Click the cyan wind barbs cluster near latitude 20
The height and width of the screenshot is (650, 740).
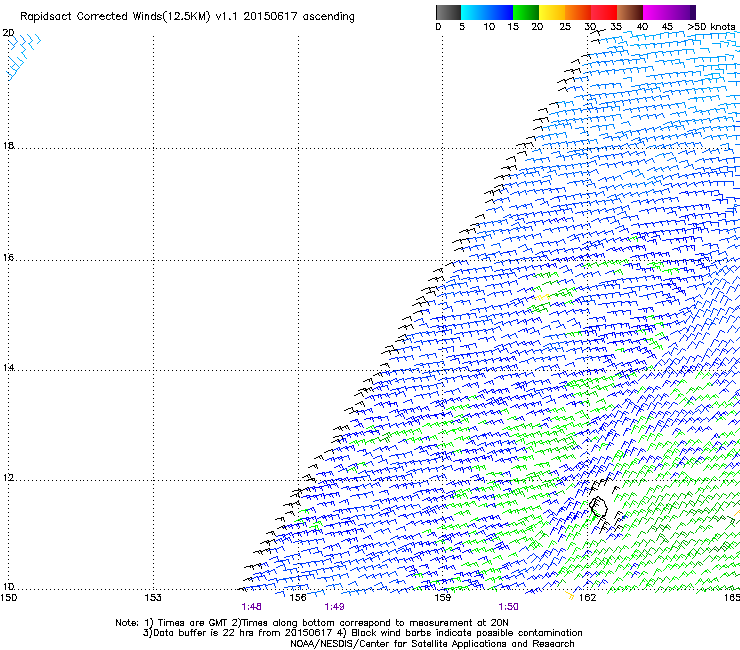[x=23, y=56]
